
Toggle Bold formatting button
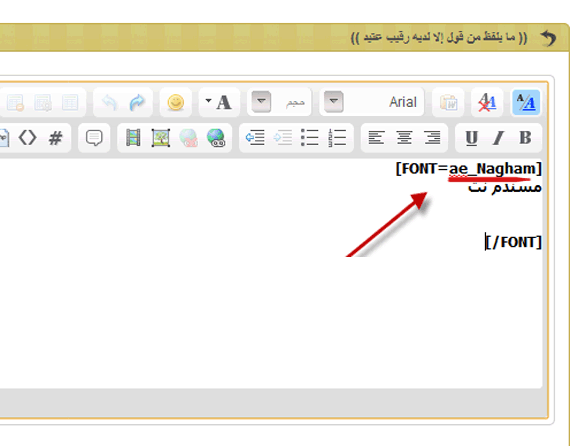tap(525, 138)
